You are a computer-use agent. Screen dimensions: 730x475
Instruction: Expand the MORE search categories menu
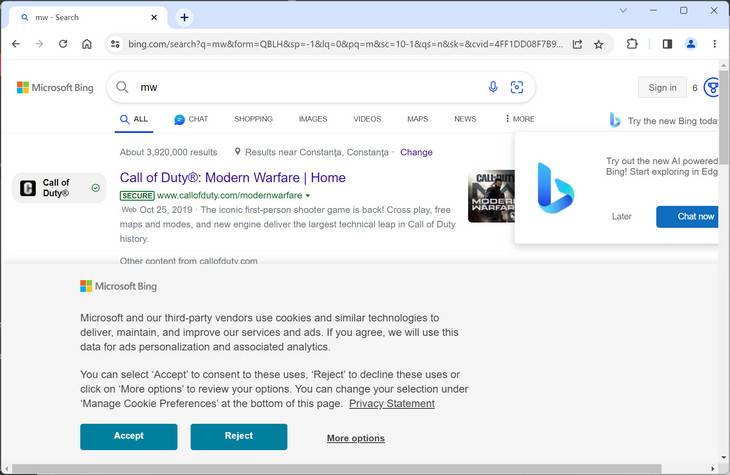520,119
